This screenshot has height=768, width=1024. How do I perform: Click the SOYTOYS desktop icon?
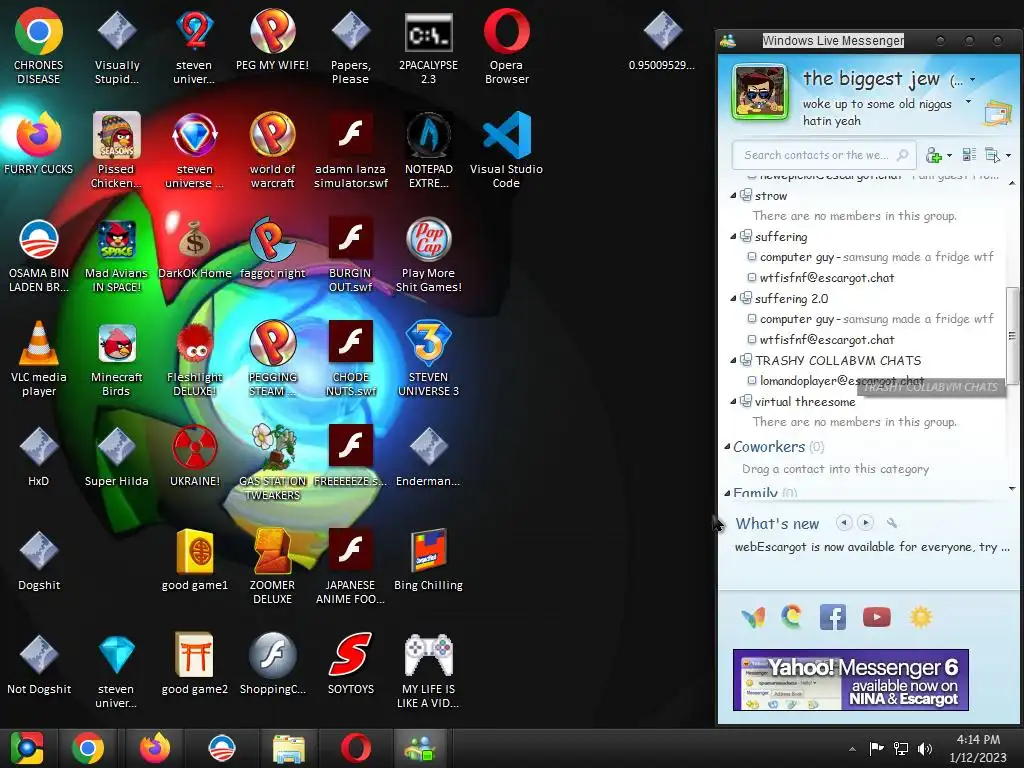pos(351,664)
